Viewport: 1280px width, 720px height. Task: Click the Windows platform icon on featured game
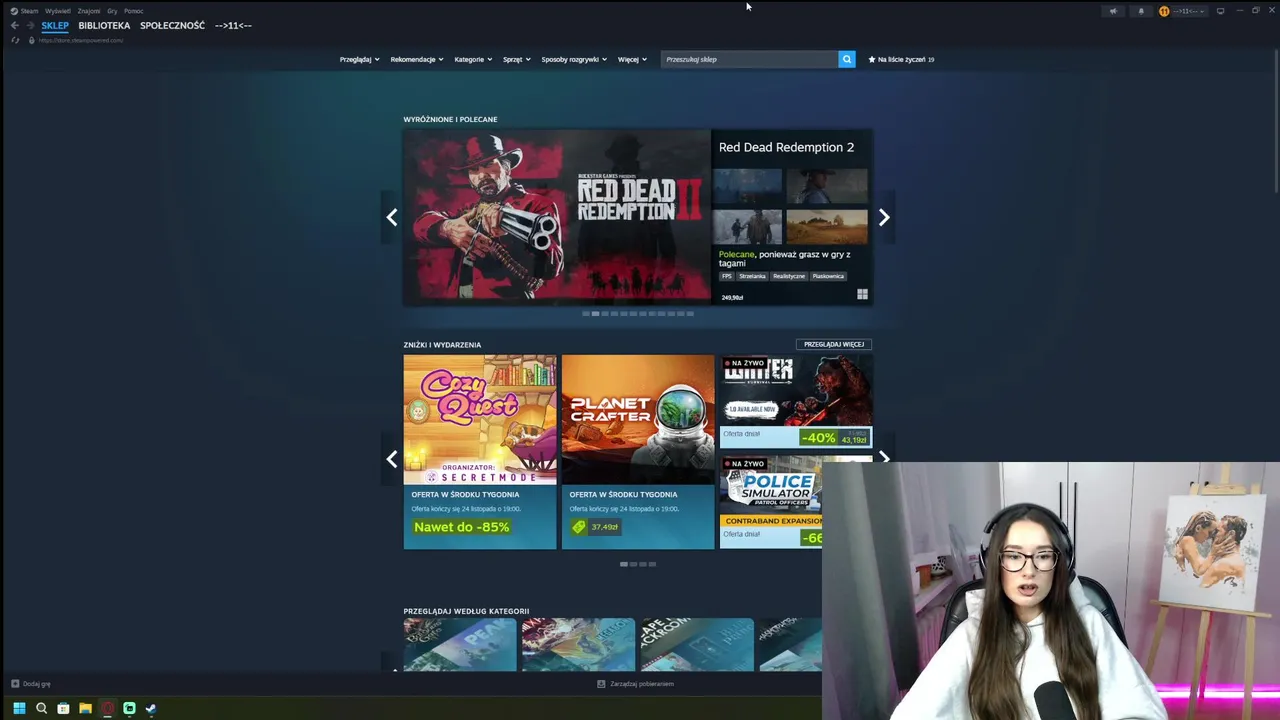[x=862, y=294]
